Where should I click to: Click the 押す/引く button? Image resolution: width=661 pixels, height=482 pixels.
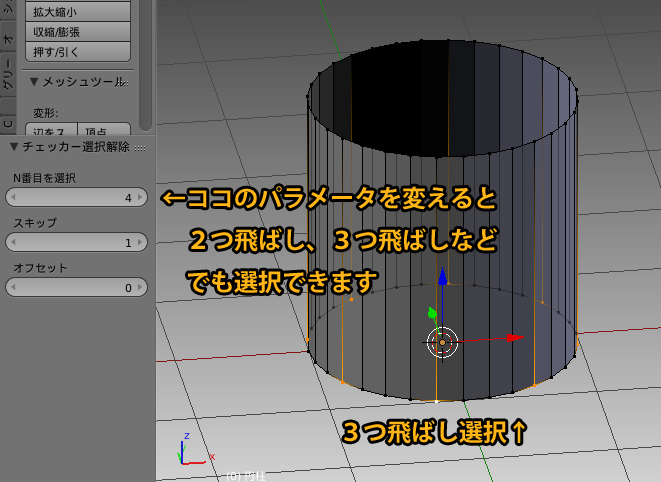coord(78,51)
